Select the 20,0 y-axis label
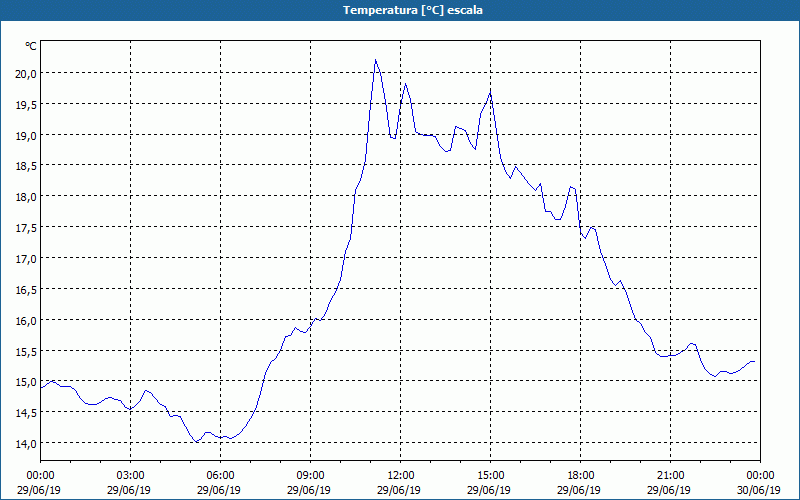This screenshot has height=500, width=800. (27, 73)
